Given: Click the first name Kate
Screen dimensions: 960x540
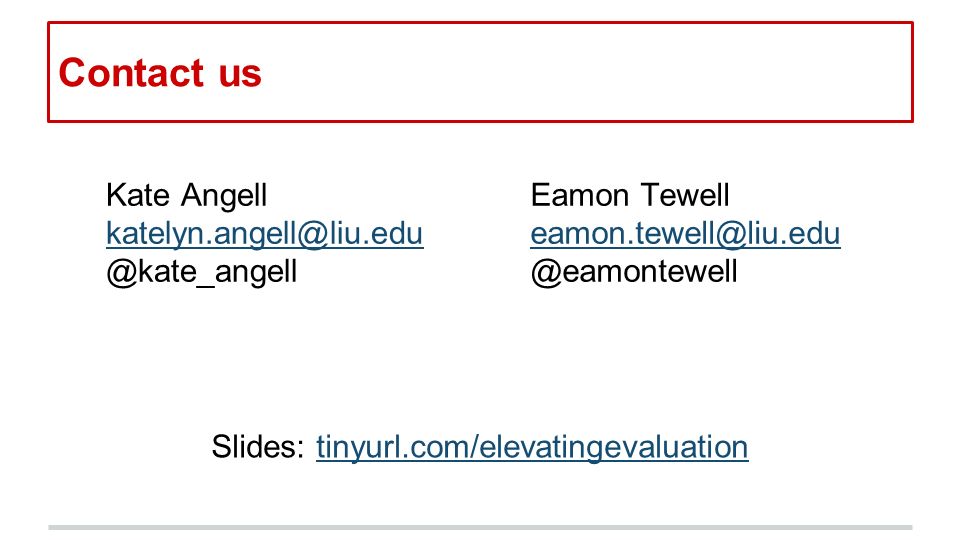Looking at the screenshot, I should [138, 195].
